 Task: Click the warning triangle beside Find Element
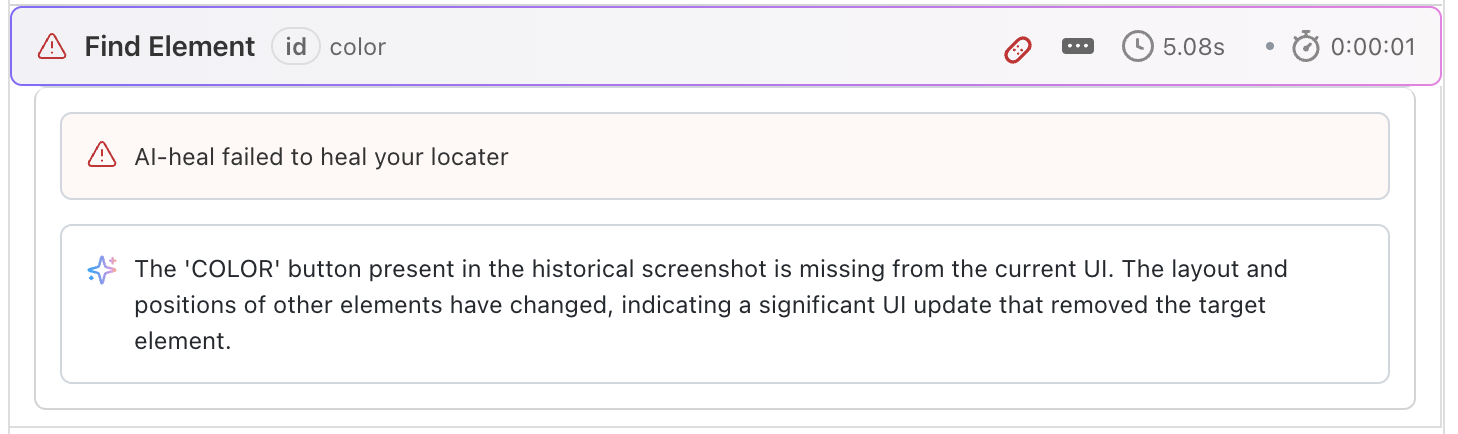click(51, 47)
